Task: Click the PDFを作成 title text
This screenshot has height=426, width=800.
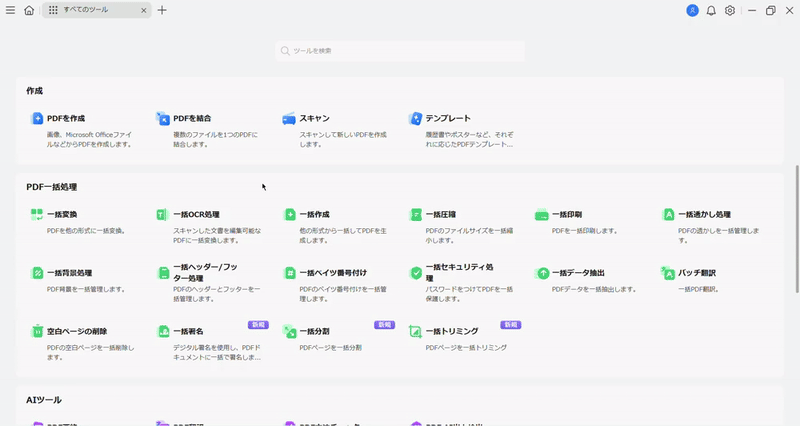Action: (66, 118)
